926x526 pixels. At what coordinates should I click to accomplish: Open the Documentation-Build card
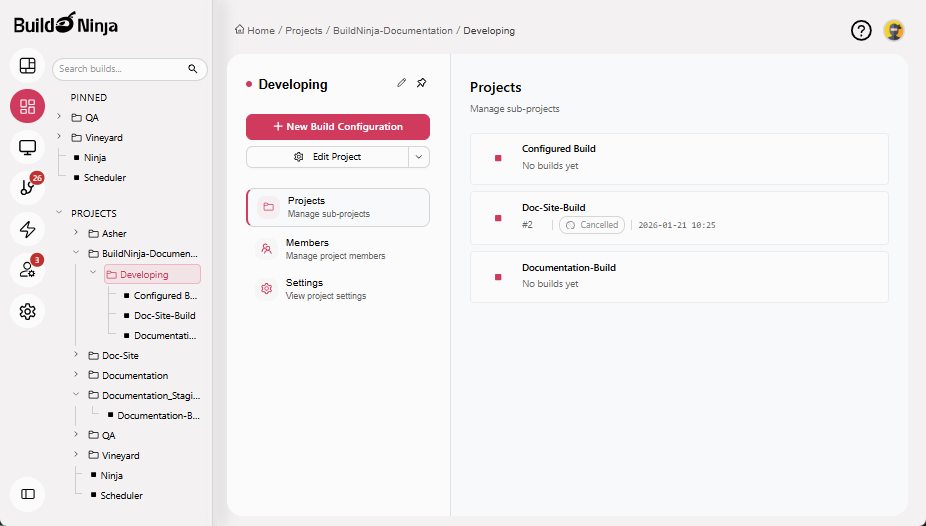click(679, 277)
